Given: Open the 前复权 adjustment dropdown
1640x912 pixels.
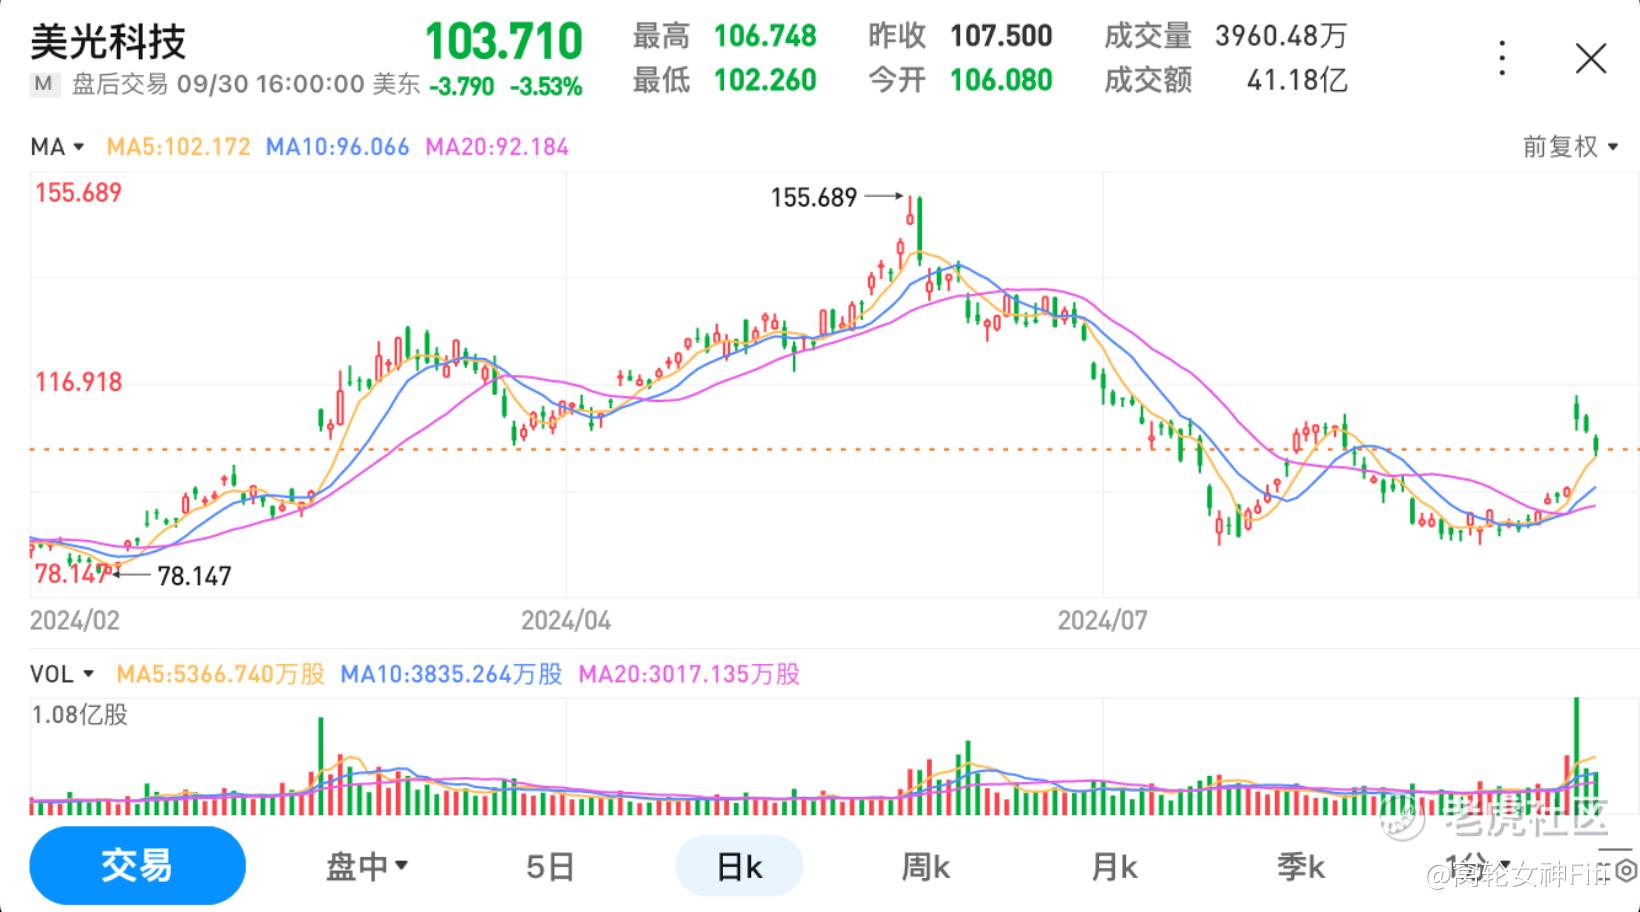Looking at the screenshot, I should click(x=1570, y=147).
